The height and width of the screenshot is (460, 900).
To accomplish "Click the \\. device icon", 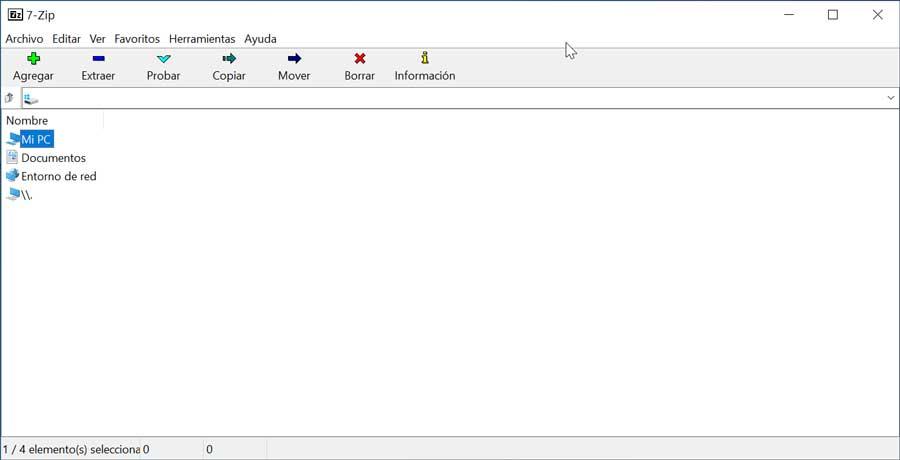I will tap(13, 195).
